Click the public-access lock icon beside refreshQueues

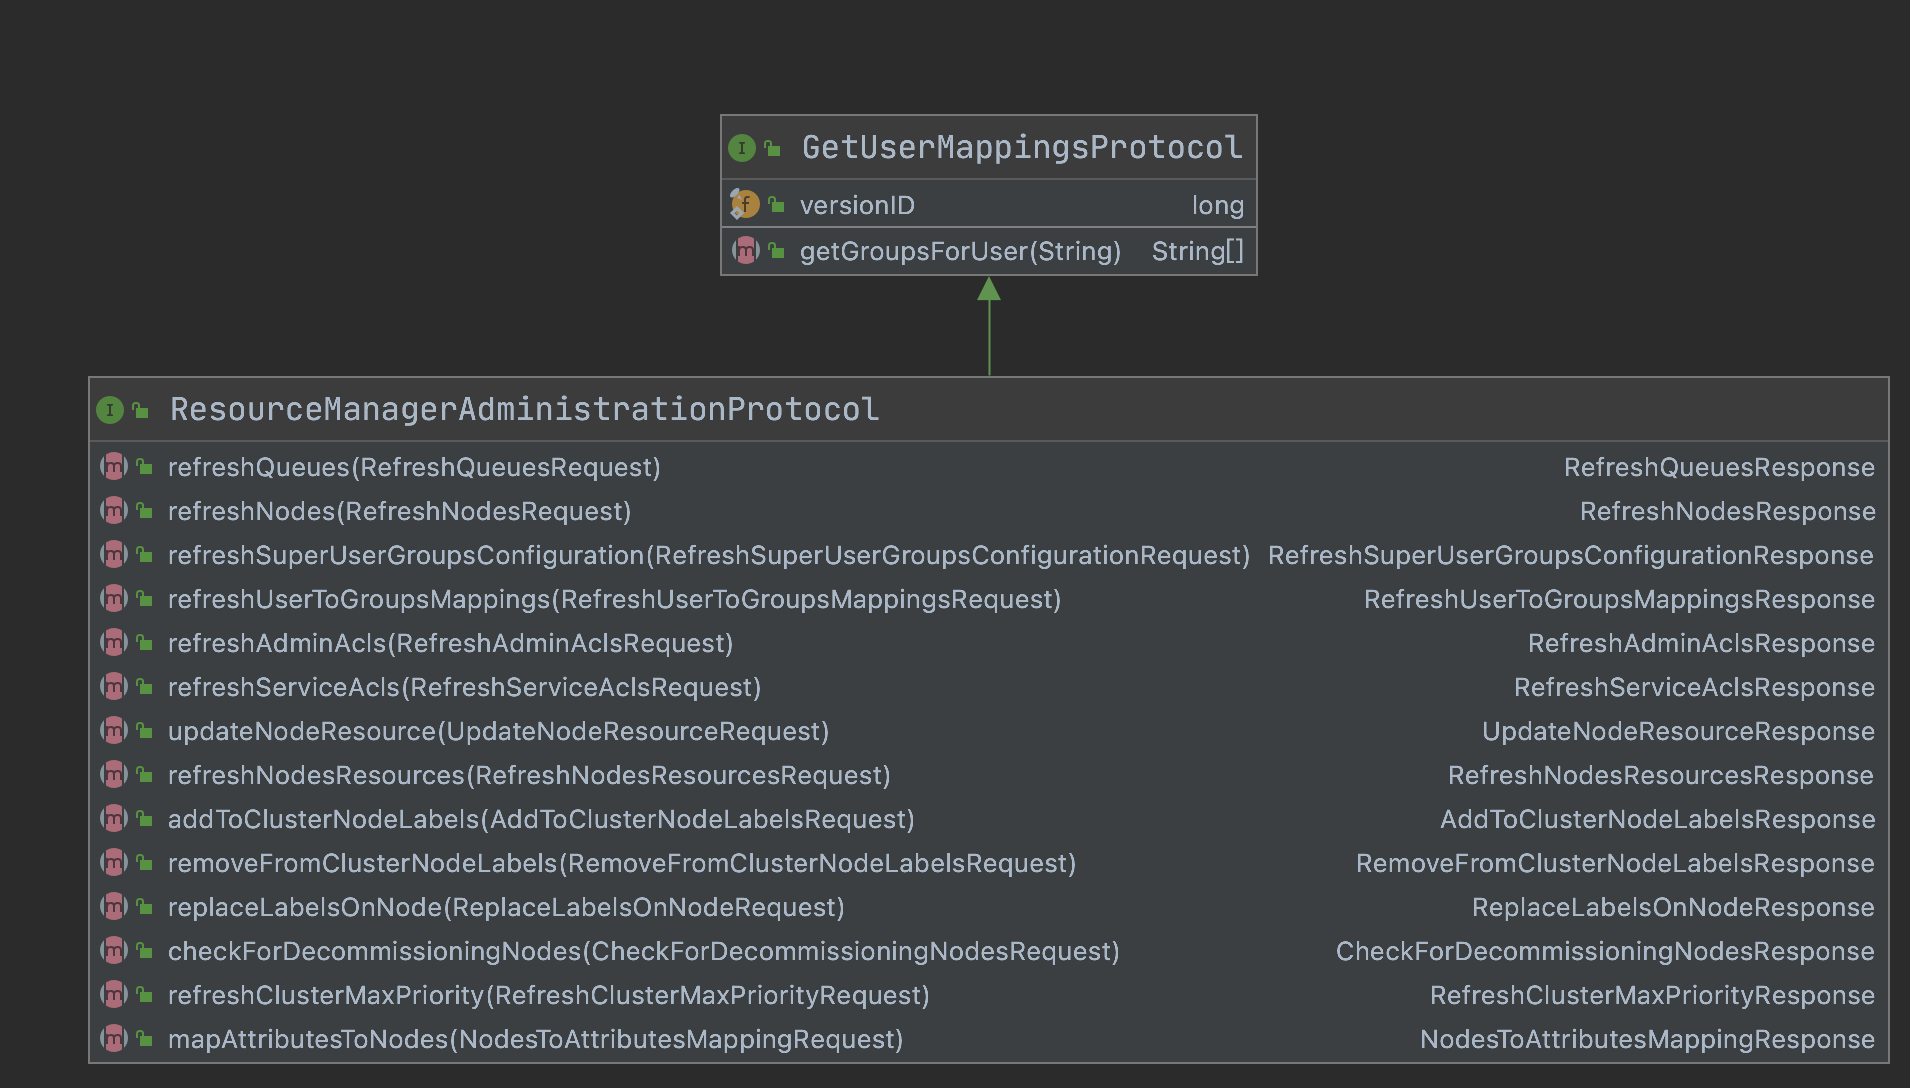[x=145, y=466]
